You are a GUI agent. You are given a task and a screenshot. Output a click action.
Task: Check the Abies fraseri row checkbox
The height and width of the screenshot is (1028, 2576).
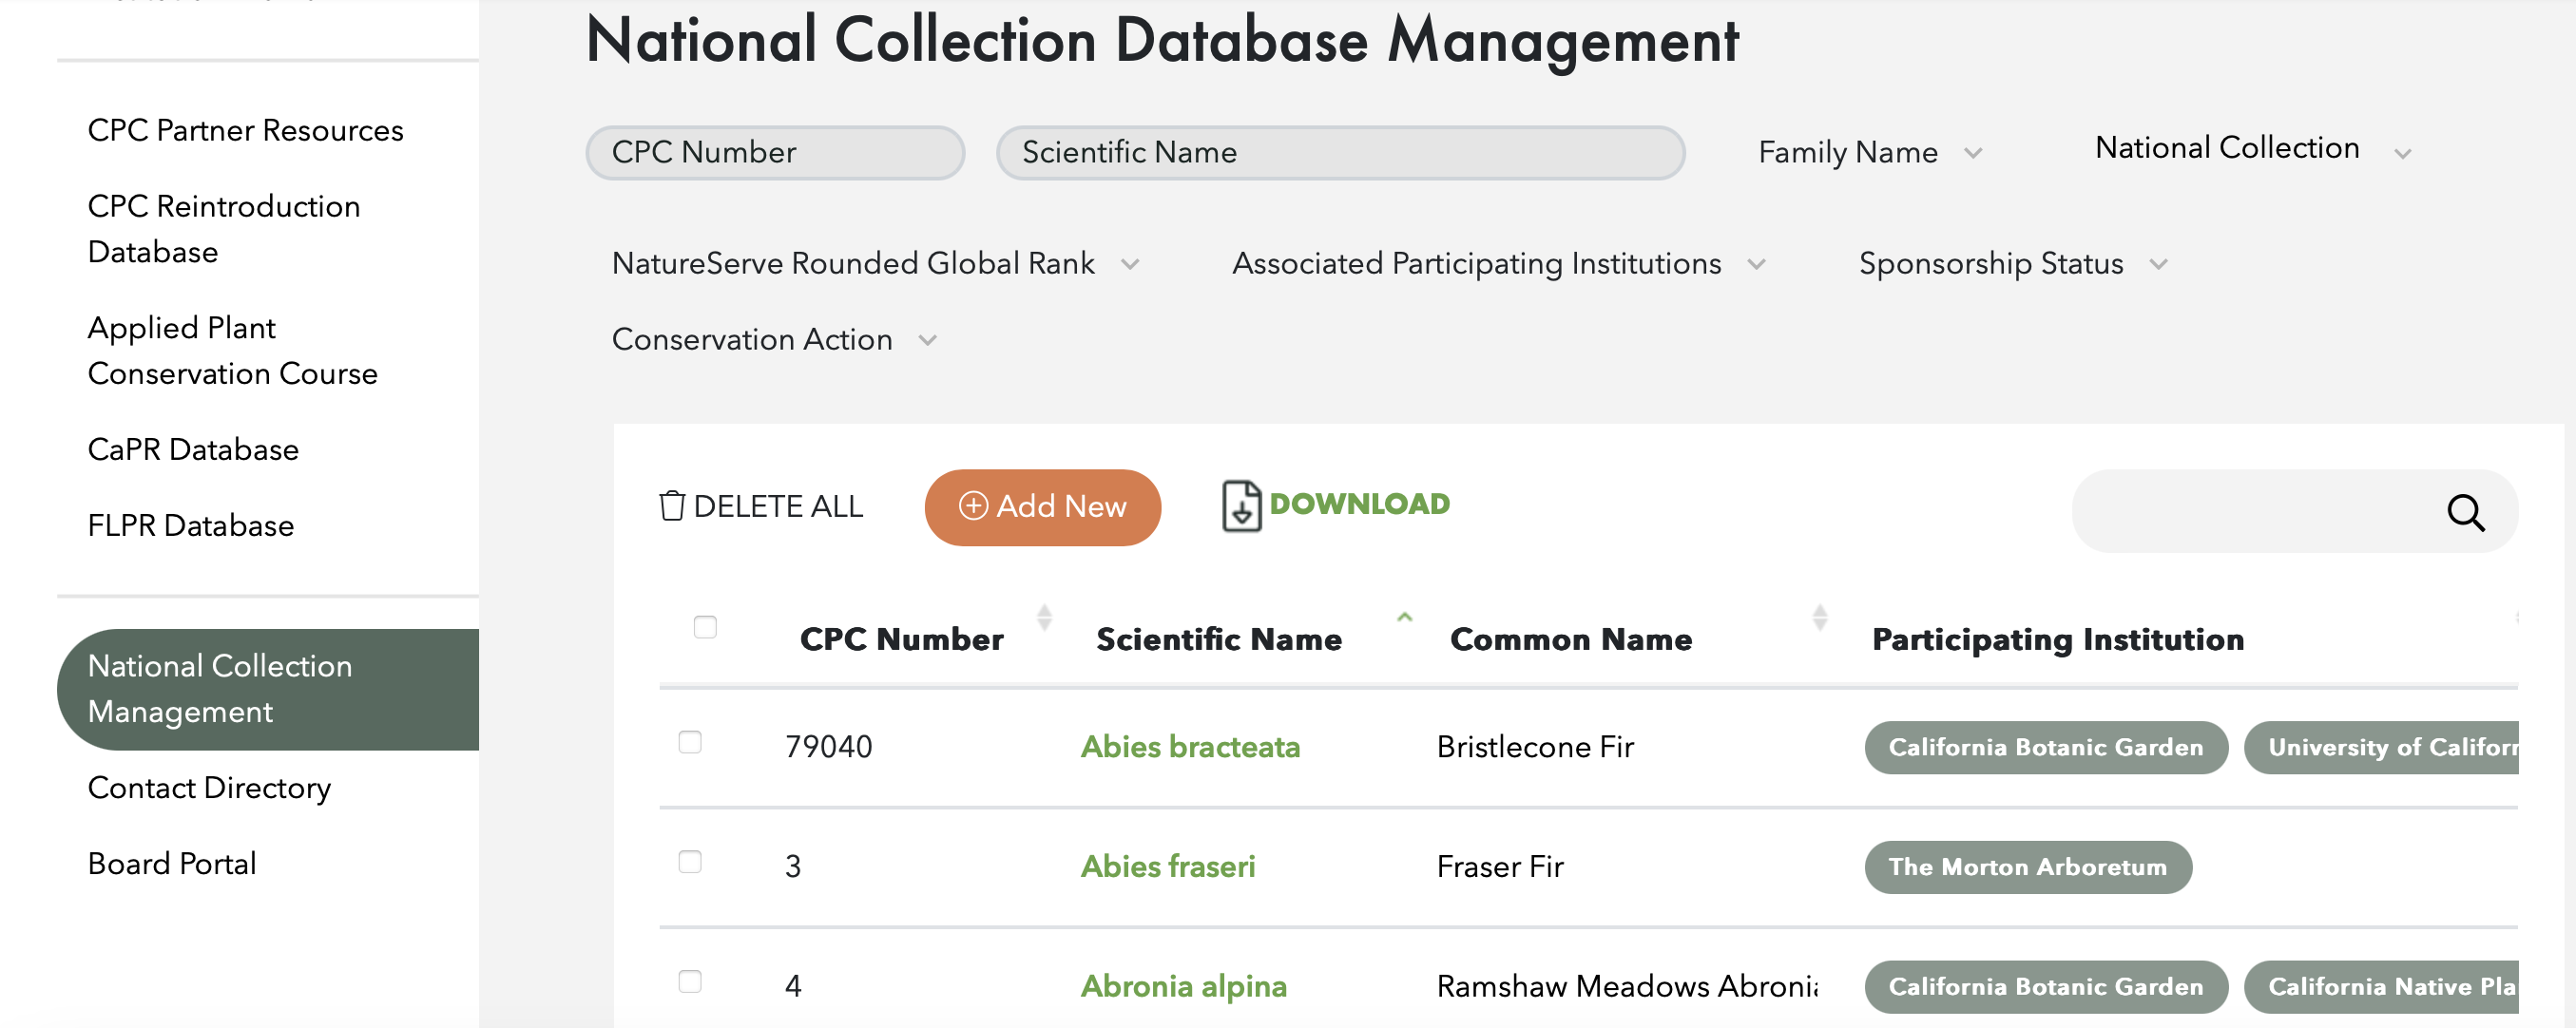coord(690,862)
